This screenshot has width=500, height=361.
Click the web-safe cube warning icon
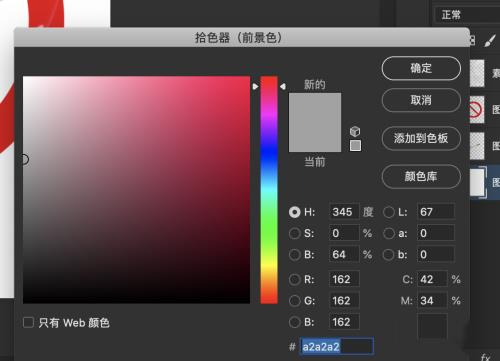355,131
